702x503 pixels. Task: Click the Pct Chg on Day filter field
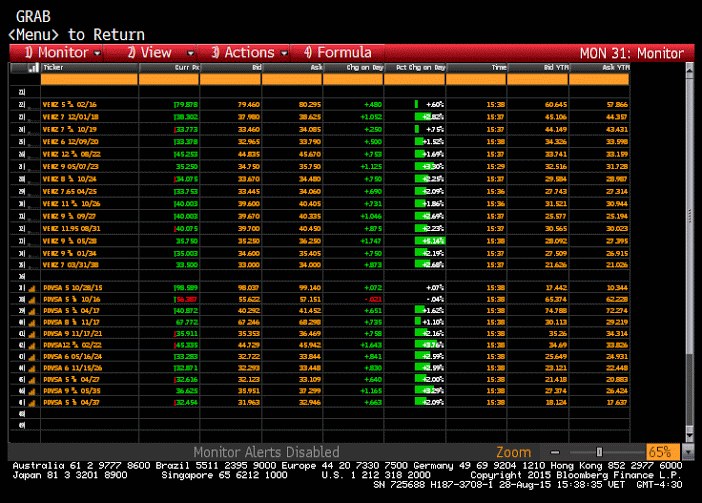pyautogui.click(x=415, y=80)
